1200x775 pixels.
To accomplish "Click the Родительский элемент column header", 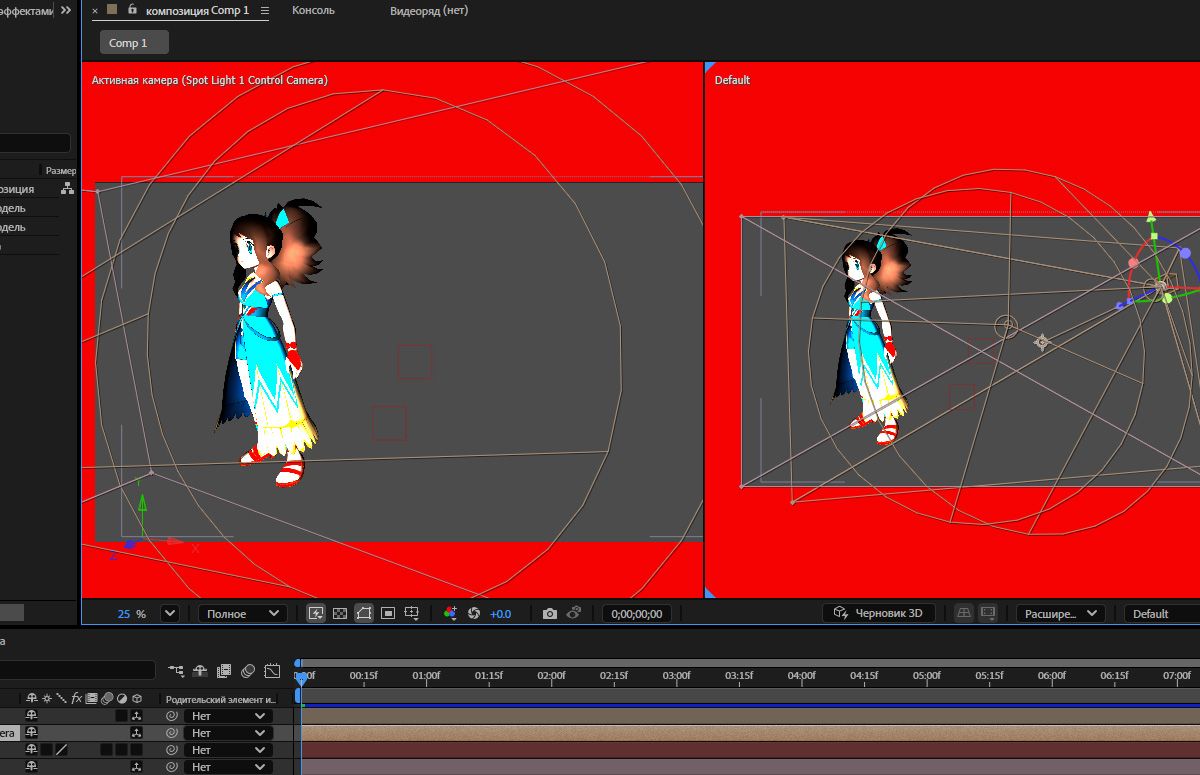I will pyautogui.click(x=221, y=699).
